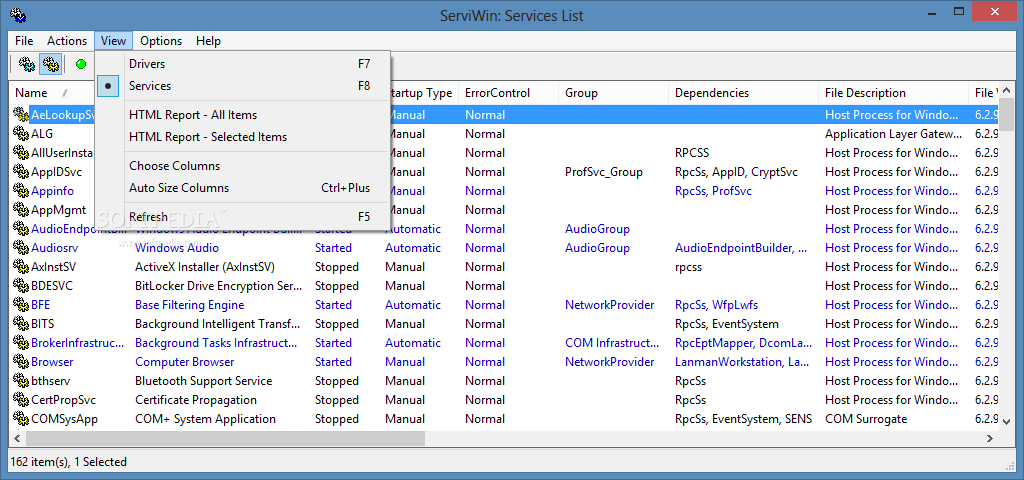Click the gear icon of AppIDSvc row
Screen dimensions: 1024x480
22,172
